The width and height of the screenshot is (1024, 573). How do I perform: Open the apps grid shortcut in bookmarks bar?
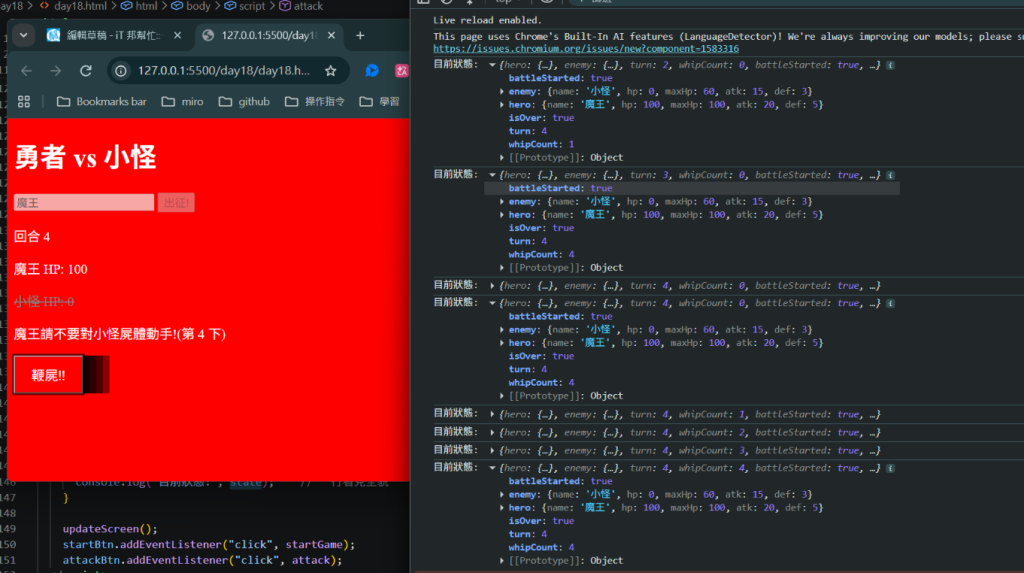24,101
